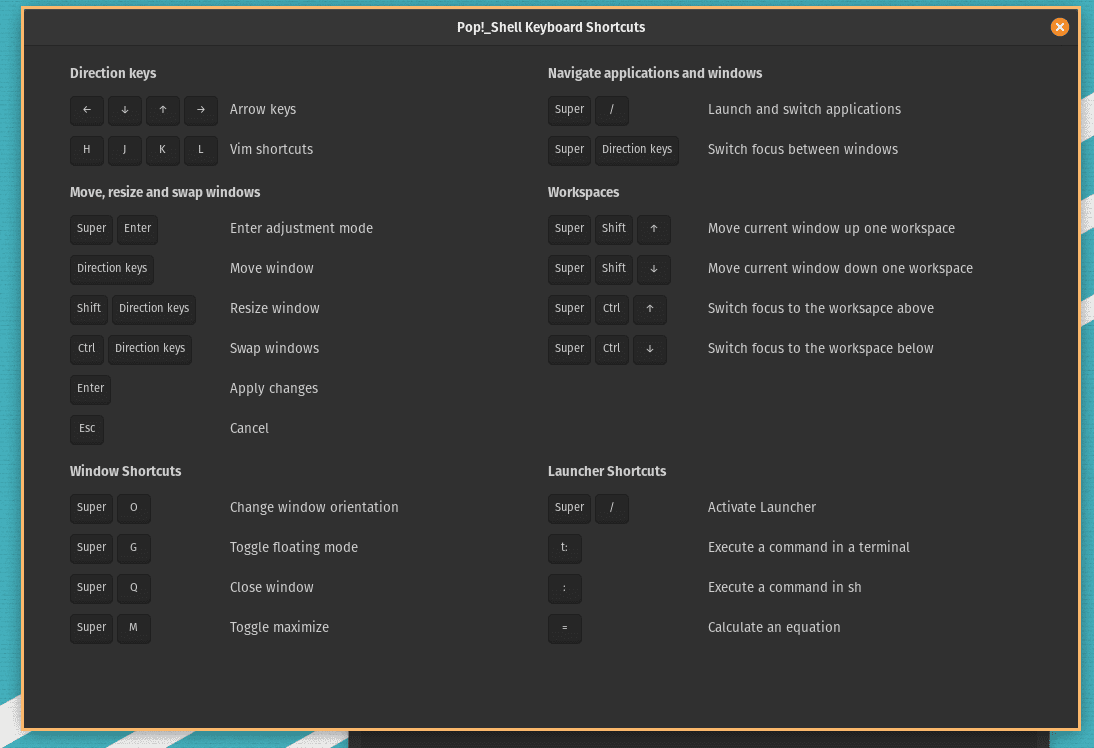Click the O key for Change window orientation
The width and height of the screenshot is (1094, 748).
coord(134,508)
